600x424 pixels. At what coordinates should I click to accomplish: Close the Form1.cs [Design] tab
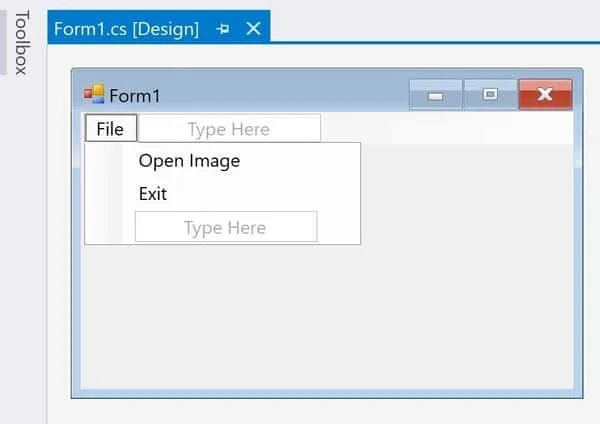pos(253,28)
